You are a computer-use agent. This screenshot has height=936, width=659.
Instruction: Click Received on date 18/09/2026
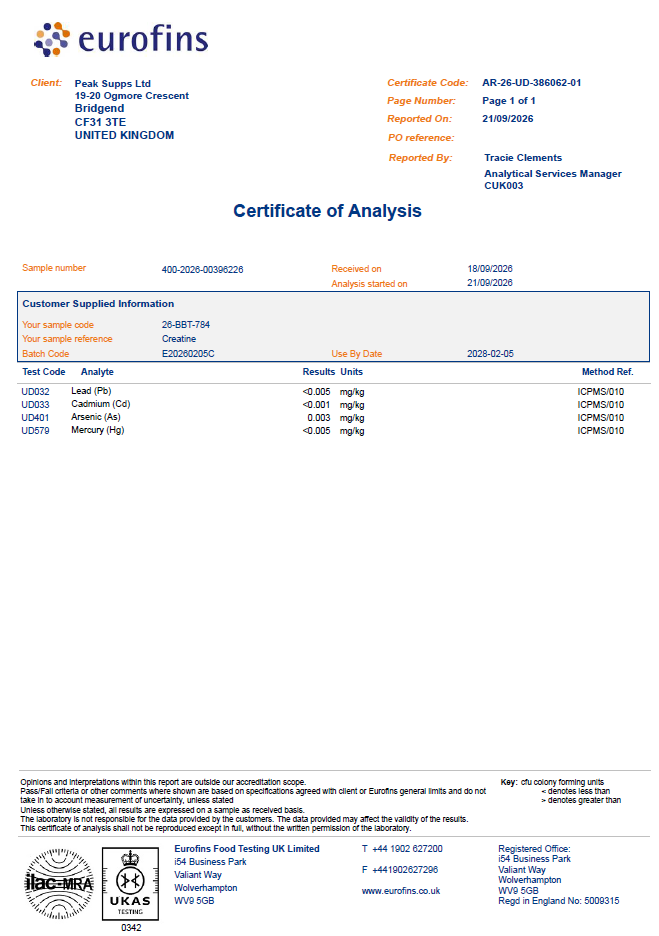coord(489,269)
